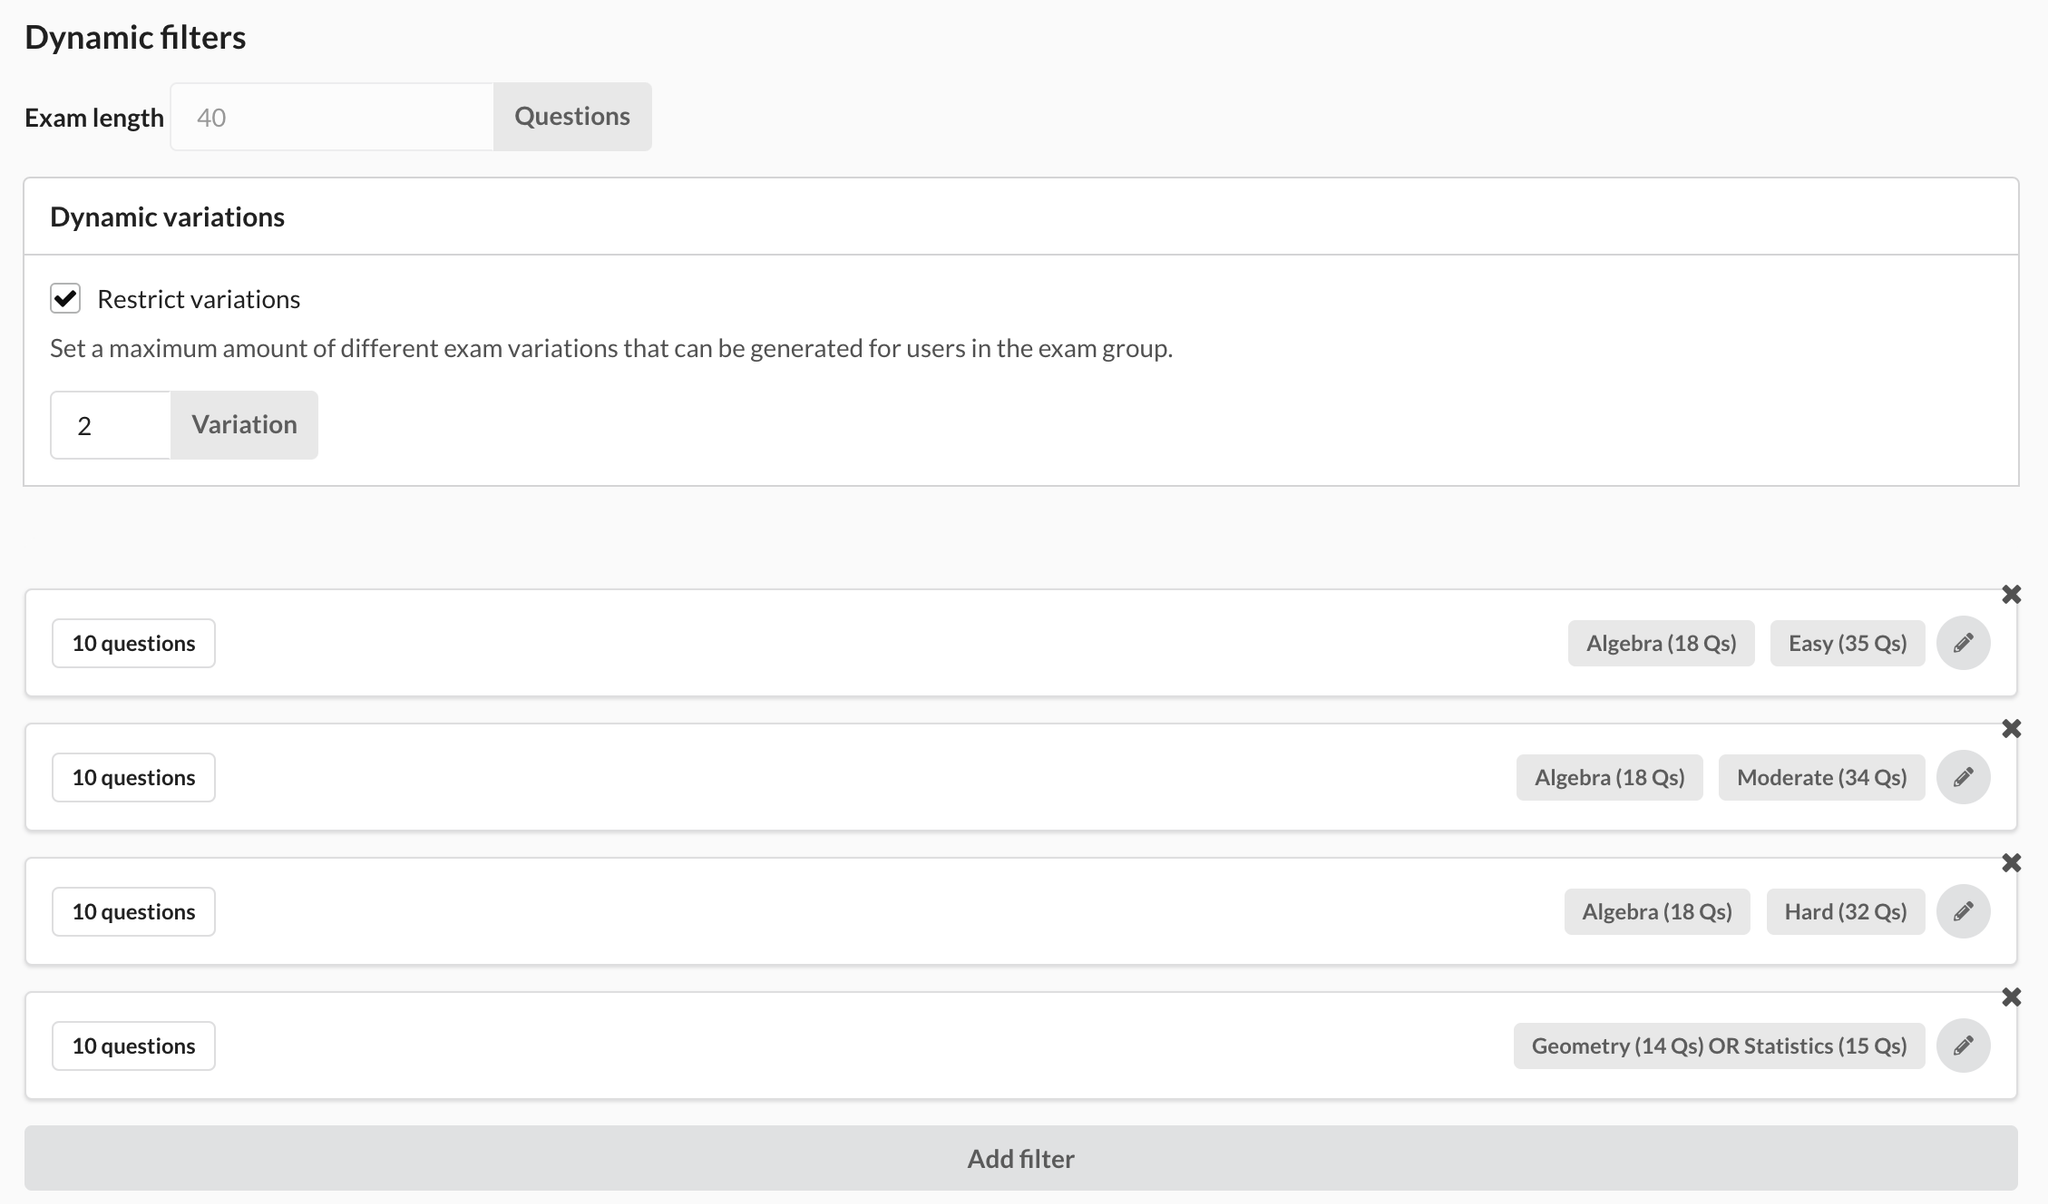The image size is (2048, 1204).
Task: Remove the Algebra Easy filter with X icon
Action: (x=2011, y=595)
